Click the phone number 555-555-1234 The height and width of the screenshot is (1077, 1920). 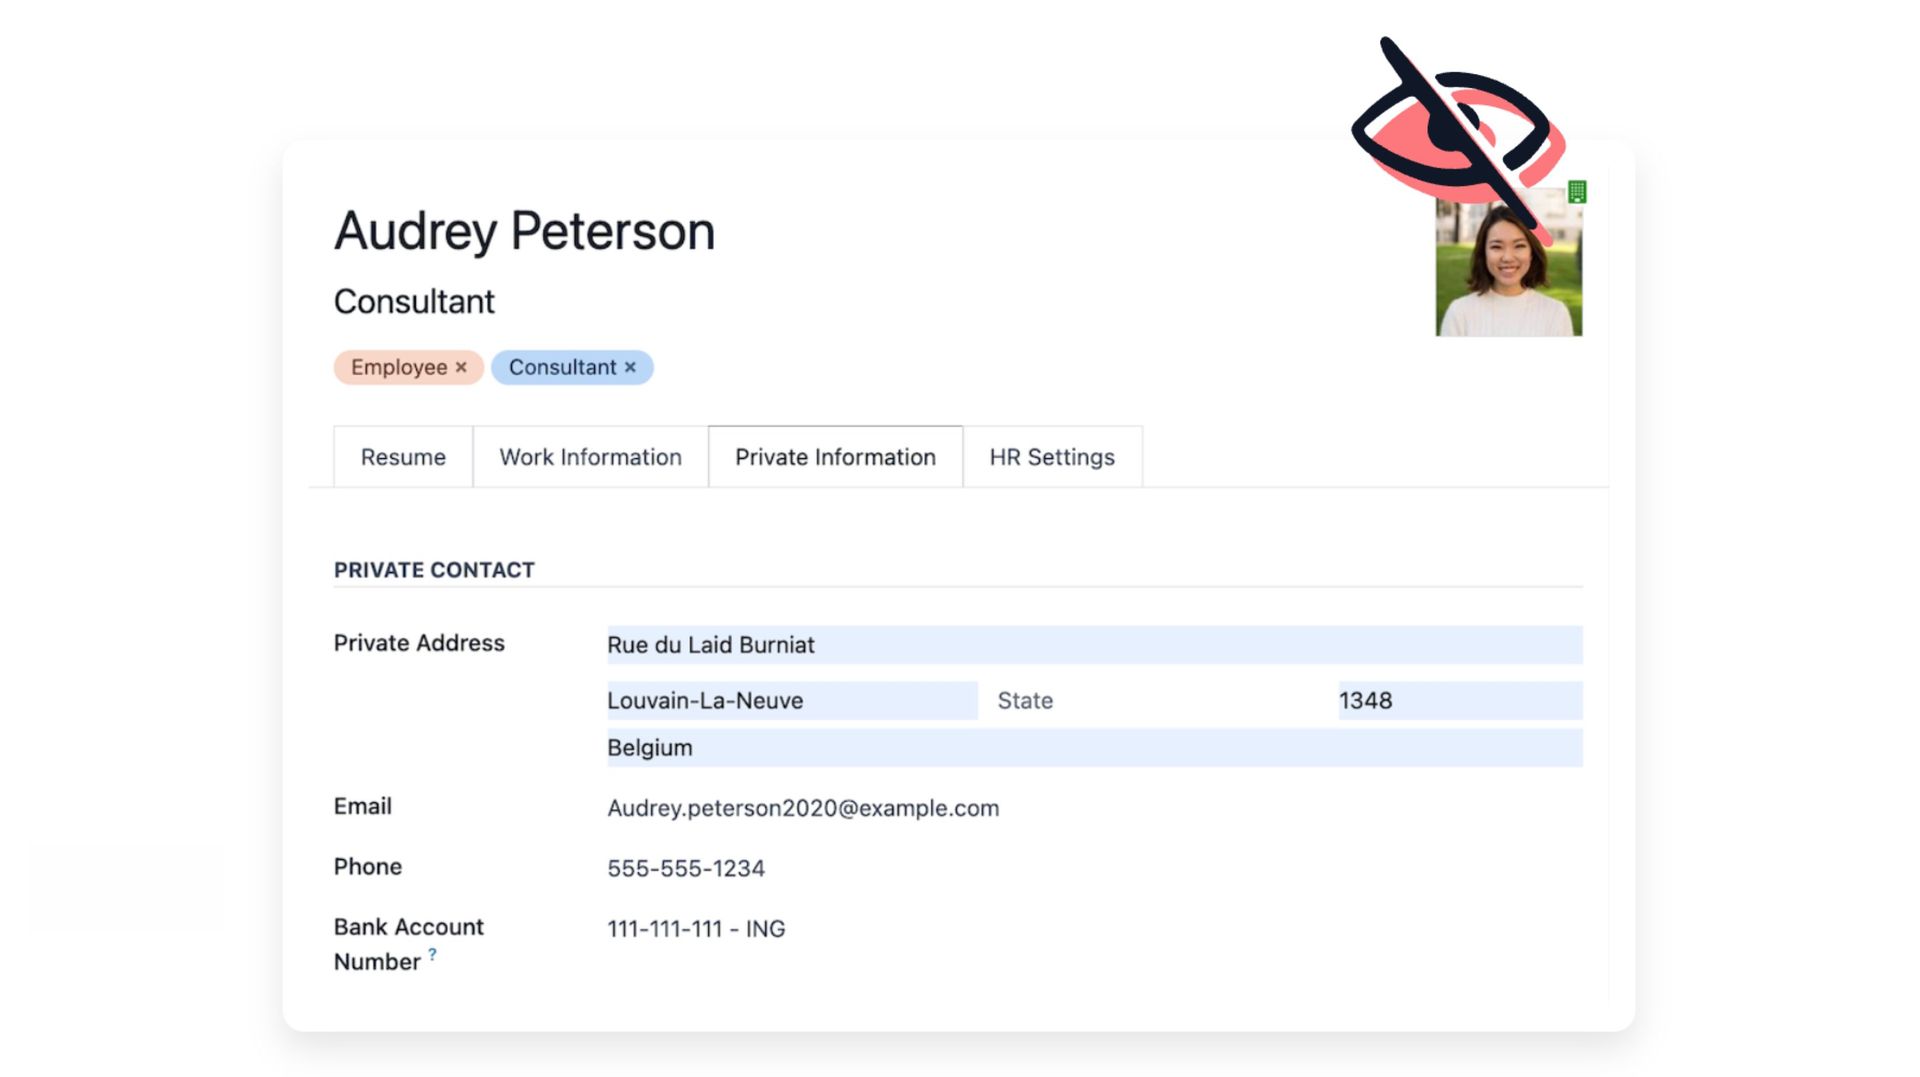[685, 868]
